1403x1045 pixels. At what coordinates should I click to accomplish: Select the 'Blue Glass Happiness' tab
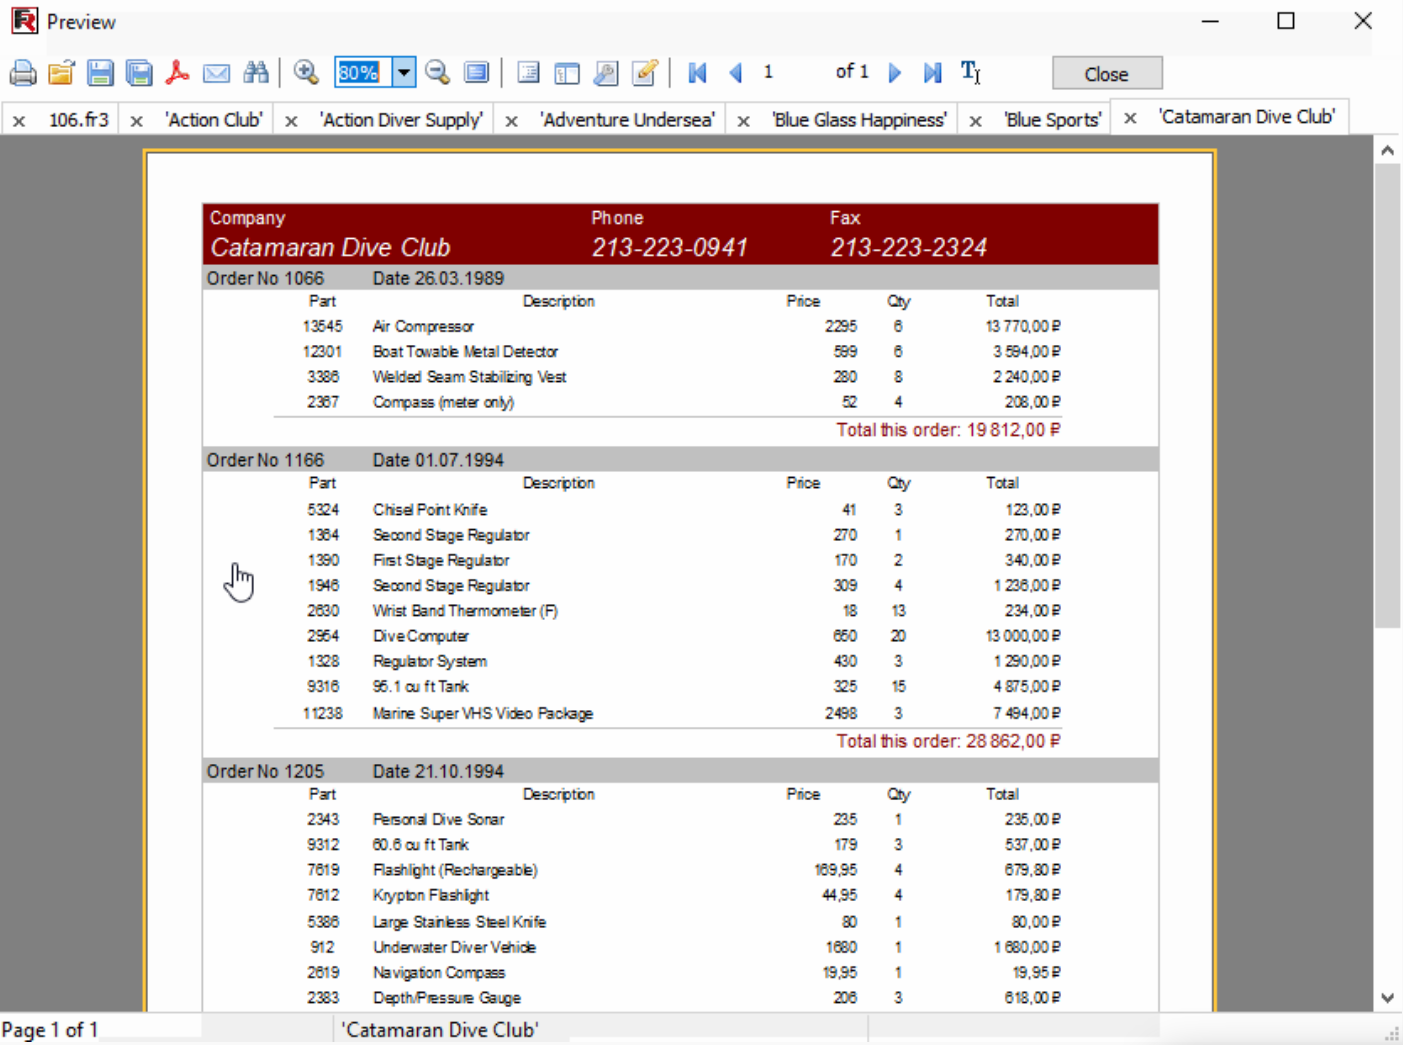point(858,120)
